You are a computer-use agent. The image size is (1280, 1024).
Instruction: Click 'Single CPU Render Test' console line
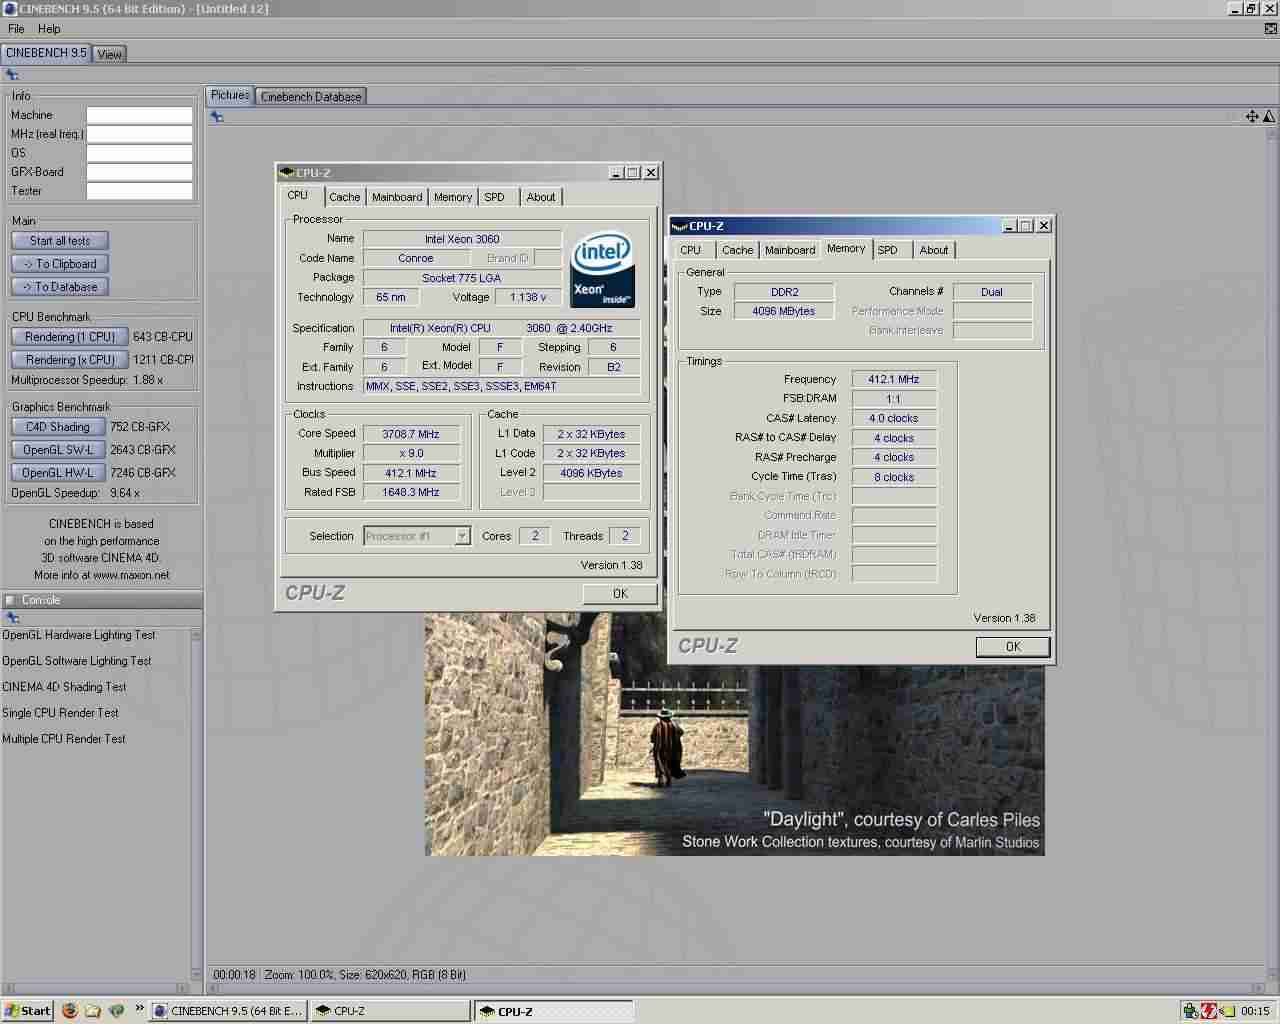click(60, 713)
